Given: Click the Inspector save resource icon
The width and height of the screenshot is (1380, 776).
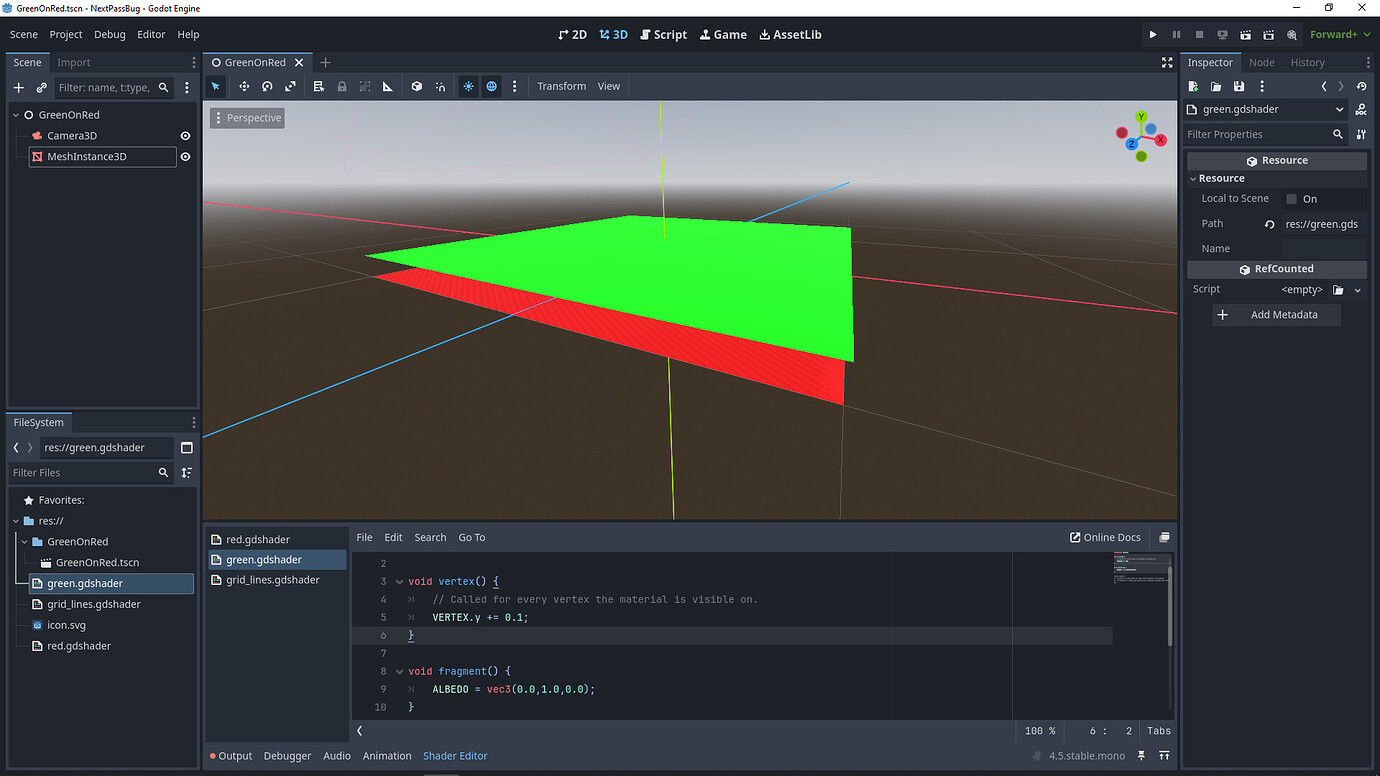Looking at the screenshot, I should coord(1239,87).
